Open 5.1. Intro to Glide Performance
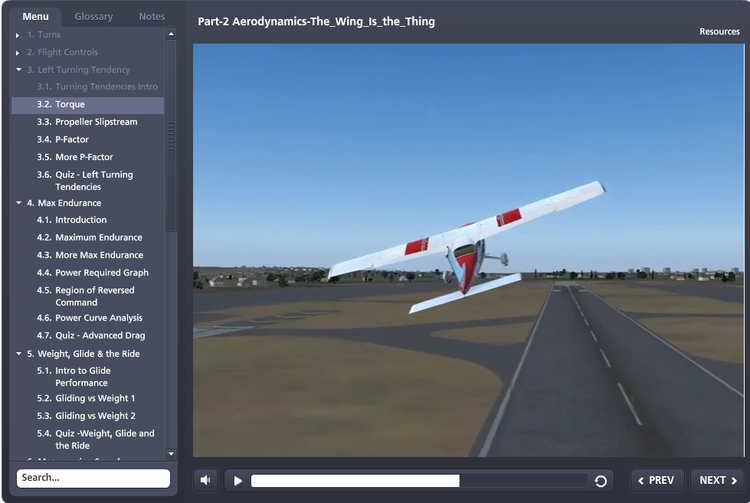The height and width of the screenshot is (503, 750). pyautogui.click(x=74, y=377)
